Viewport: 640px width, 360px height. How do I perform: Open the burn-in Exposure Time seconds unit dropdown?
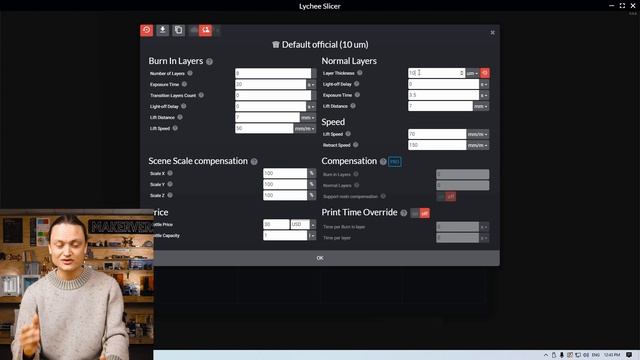(311, 84)
